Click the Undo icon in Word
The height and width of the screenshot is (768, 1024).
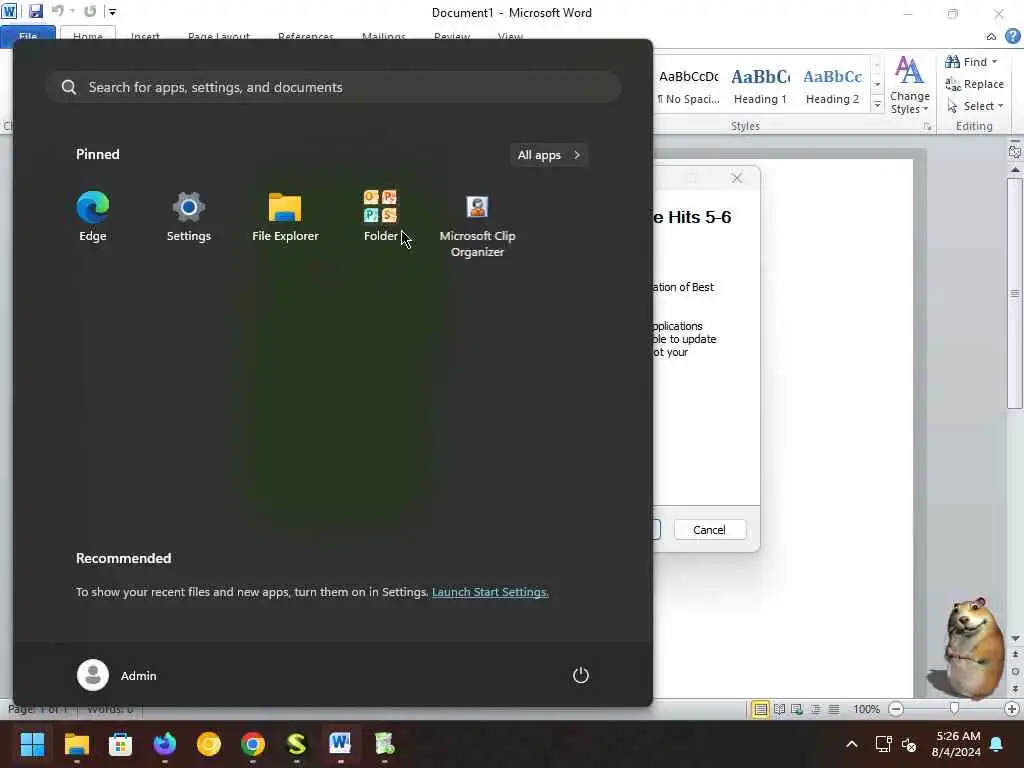pos(57,11)
